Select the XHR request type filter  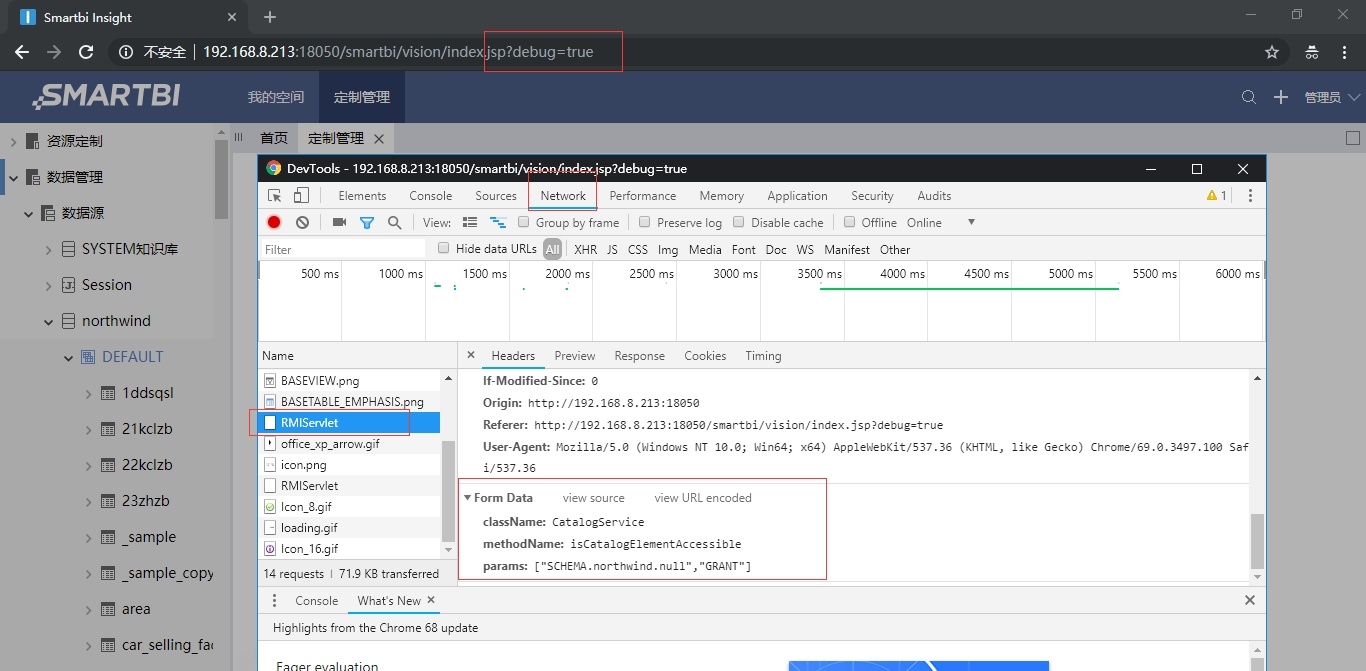tap(585, 249)
